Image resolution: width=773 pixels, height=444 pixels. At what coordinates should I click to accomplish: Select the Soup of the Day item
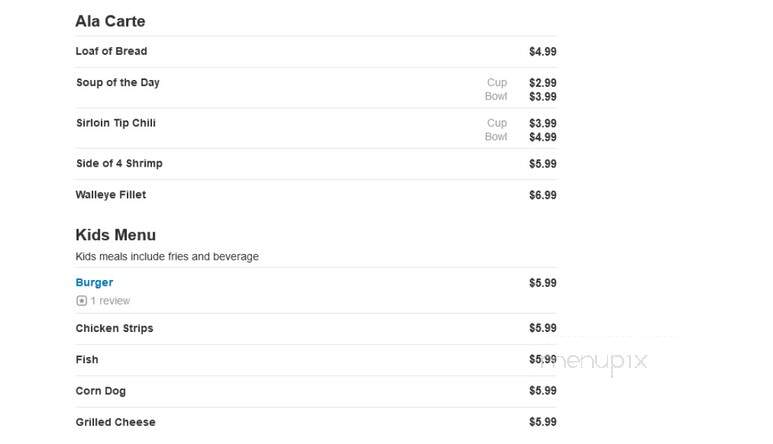pos(118,82)
